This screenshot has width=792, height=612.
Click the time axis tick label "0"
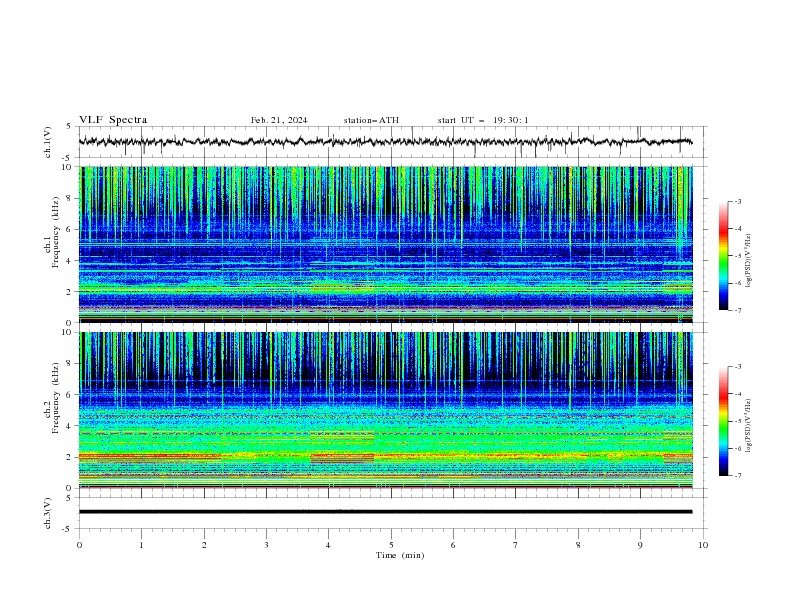pyautogui.click(x=79, y=545)
